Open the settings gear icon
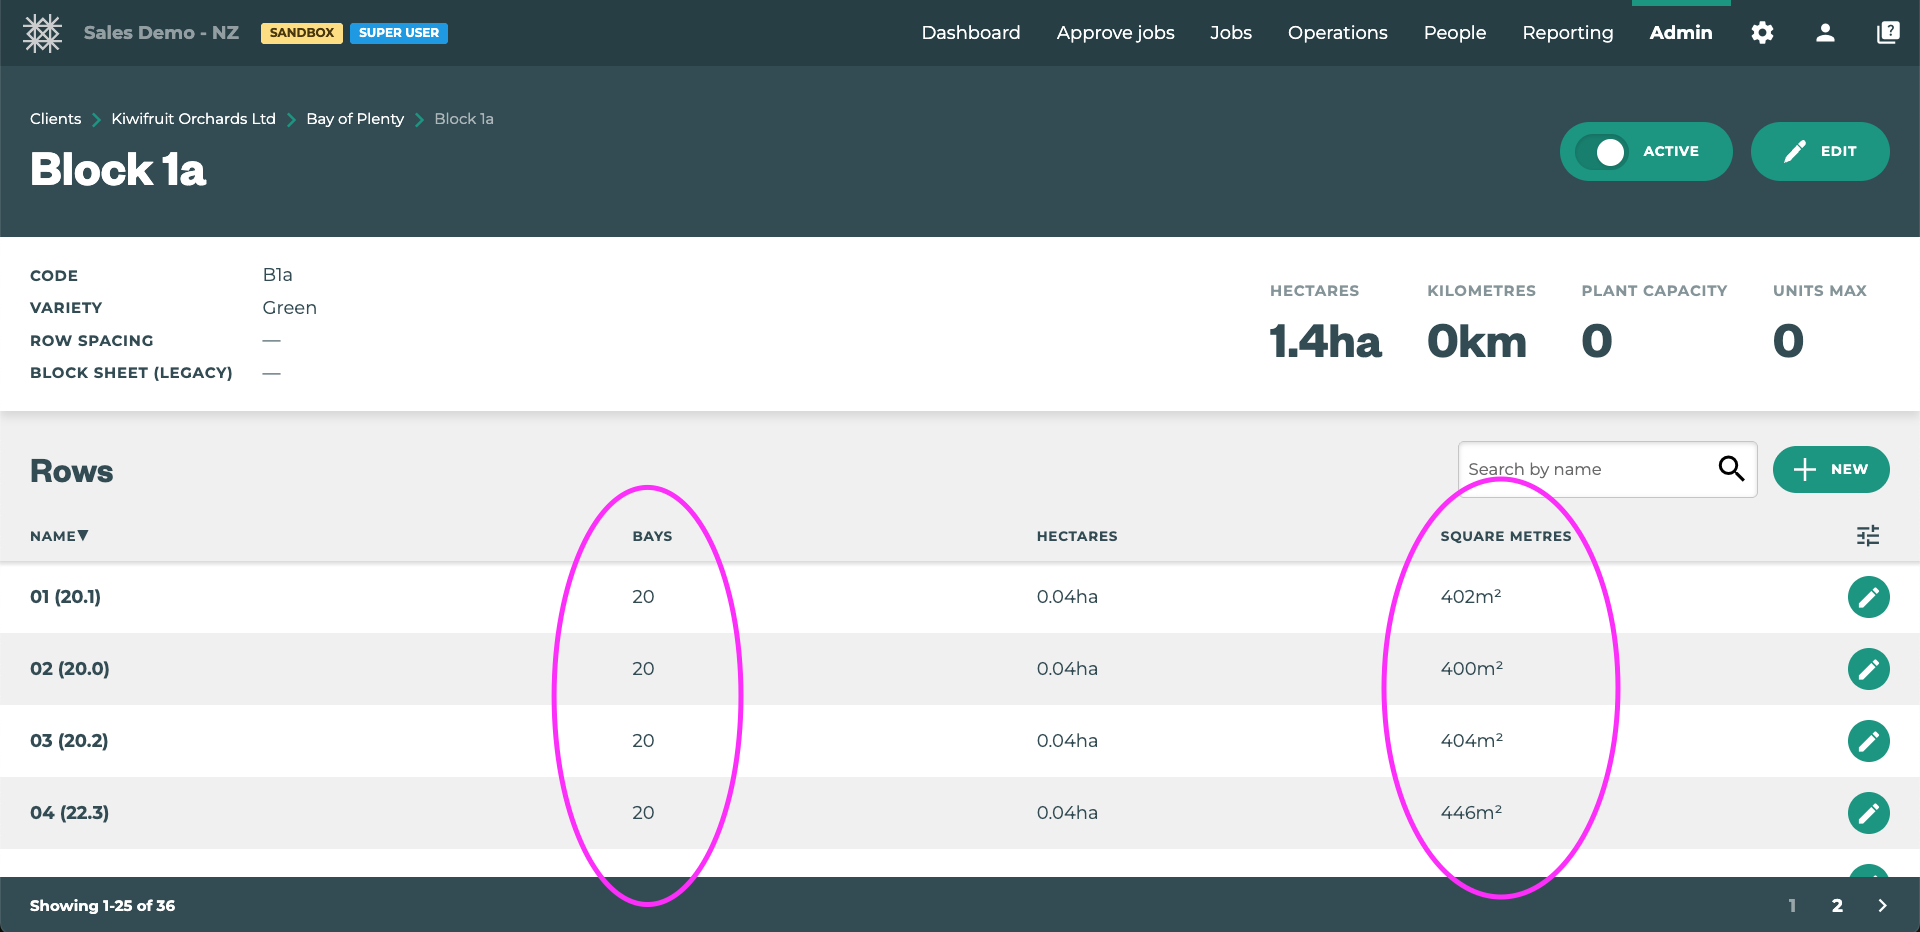Image resolution: width=1920 pixels, height=932 pixels. pos(1762,33)
